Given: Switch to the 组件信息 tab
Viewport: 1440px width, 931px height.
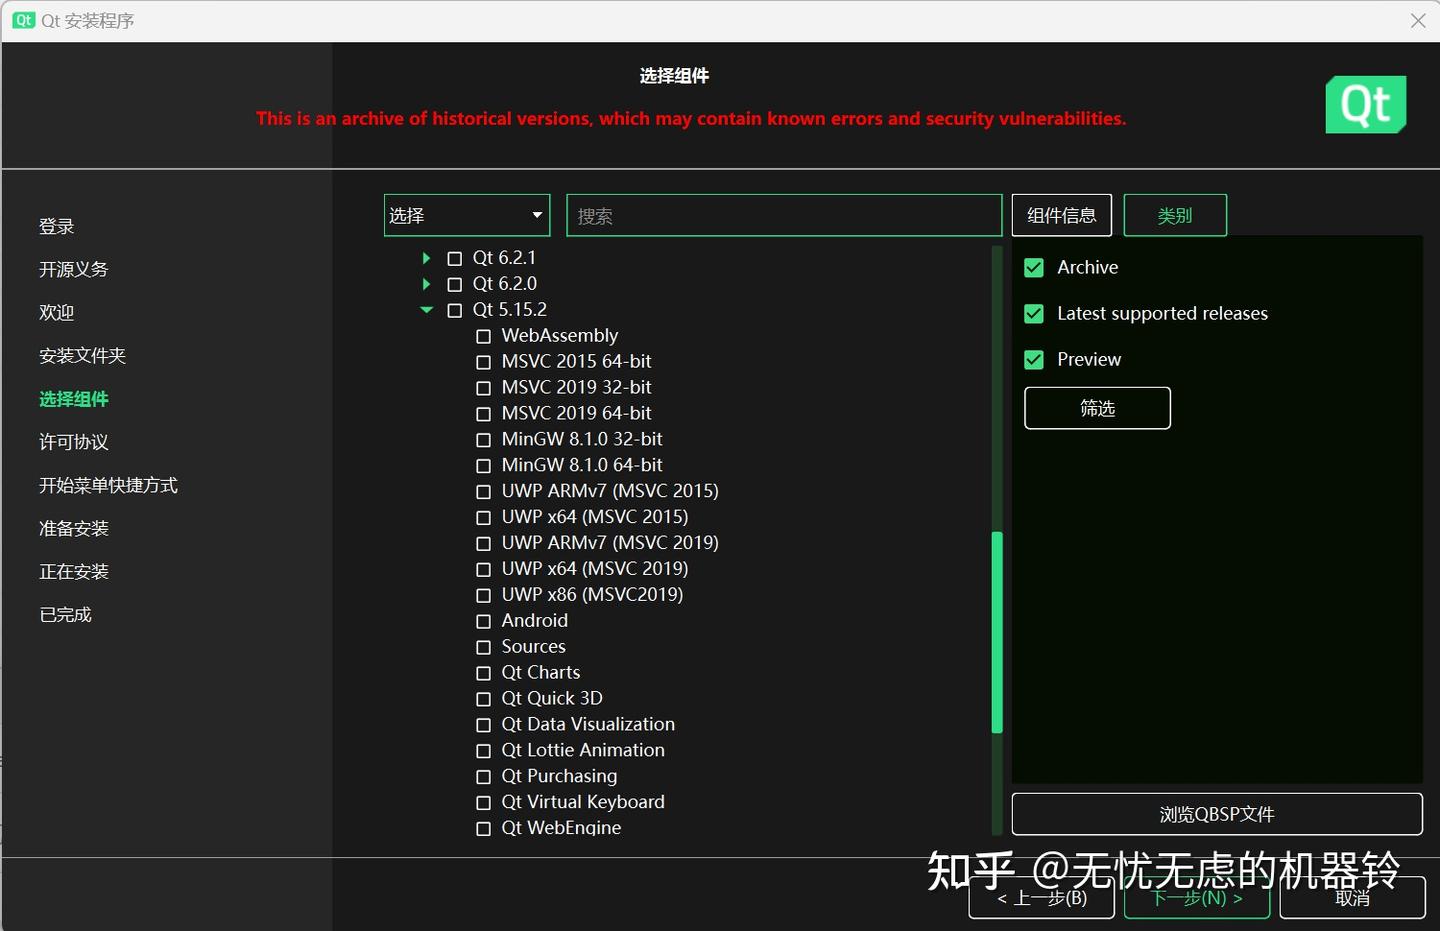Looking at the screenshot, I should [1061, 214].
